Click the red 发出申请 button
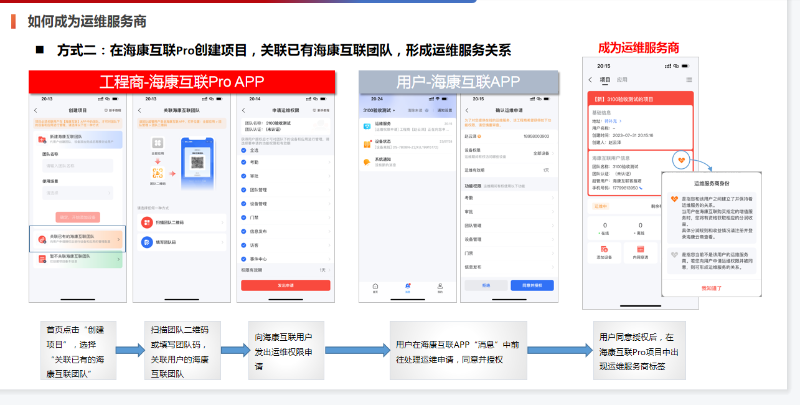 [286, 286]
